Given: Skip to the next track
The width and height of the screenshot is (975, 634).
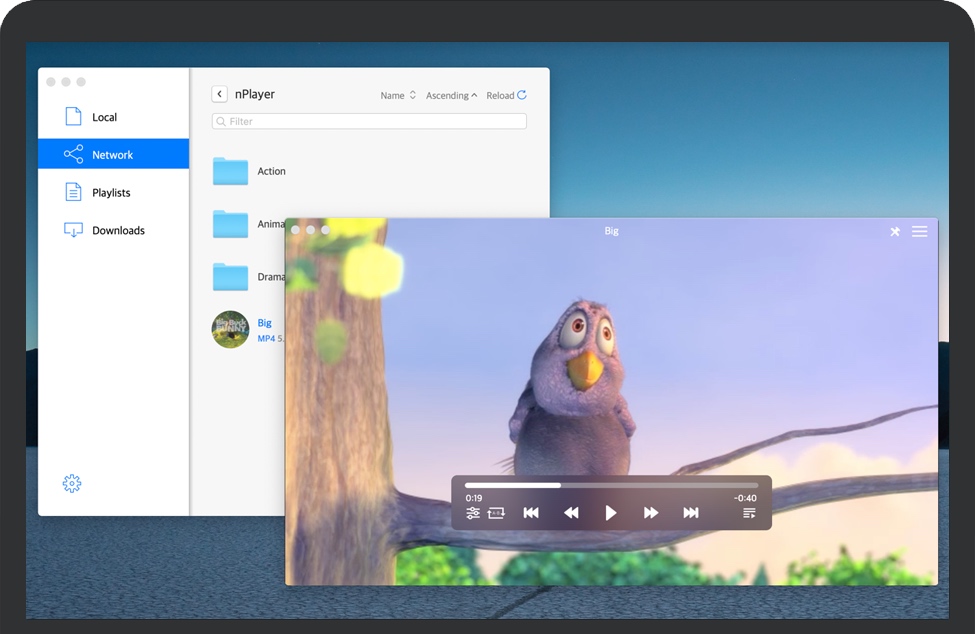Looking at the screenshot, I should [x=690, y=512].
